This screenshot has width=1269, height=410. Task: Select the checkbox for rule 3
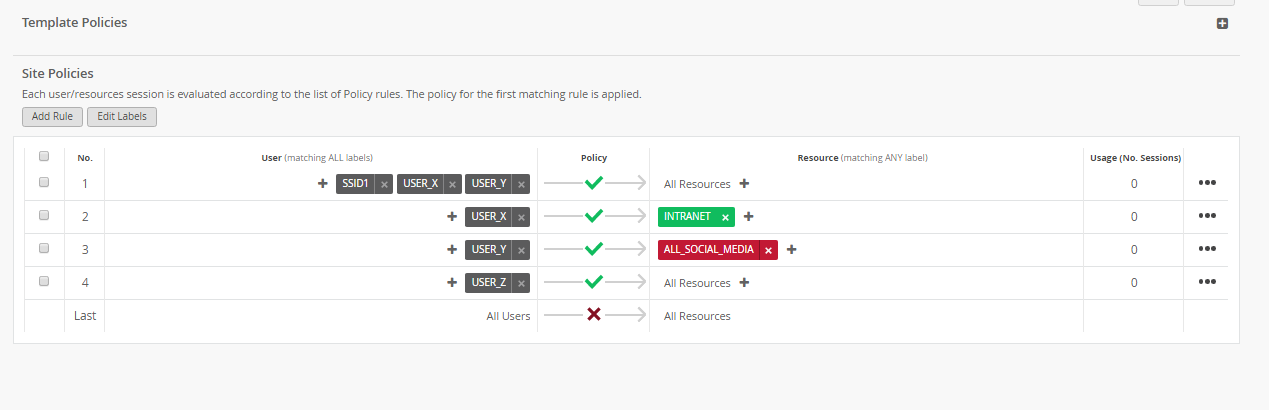click(x=43, y=248)
